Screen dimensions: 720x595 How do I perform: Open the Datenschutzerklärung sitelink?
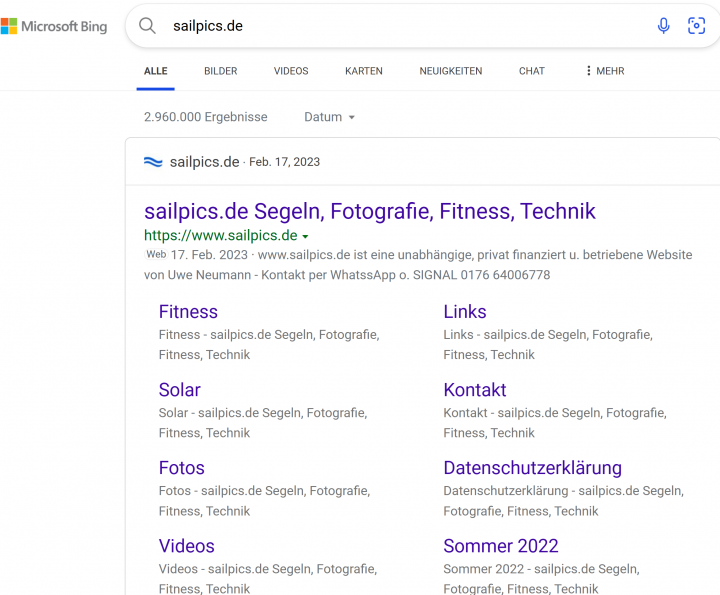[533, 468]
